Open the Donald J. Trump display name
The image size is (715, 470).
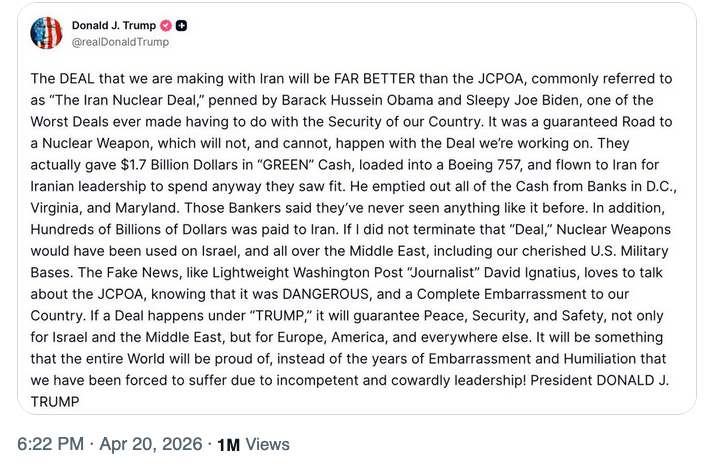[115, 25]
